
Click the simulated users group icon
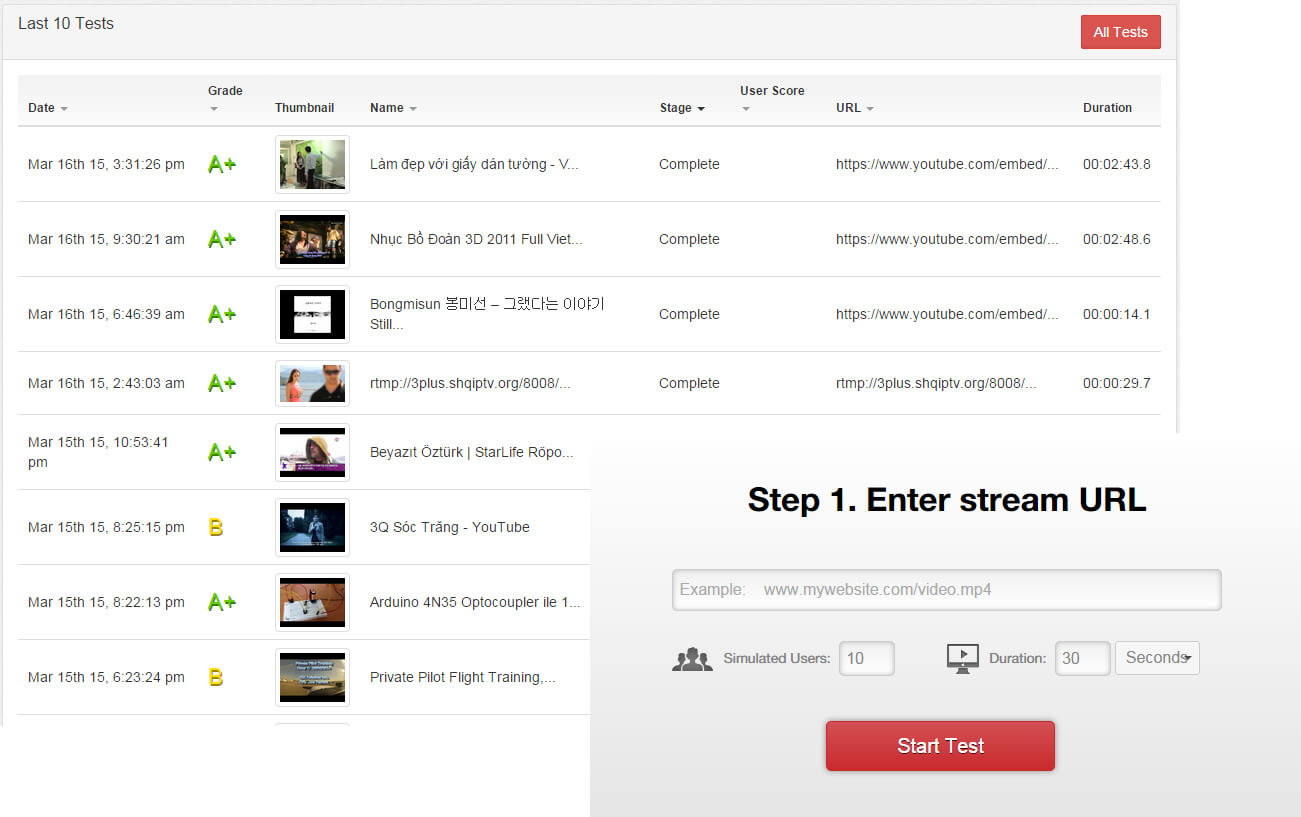coord(692,659)
